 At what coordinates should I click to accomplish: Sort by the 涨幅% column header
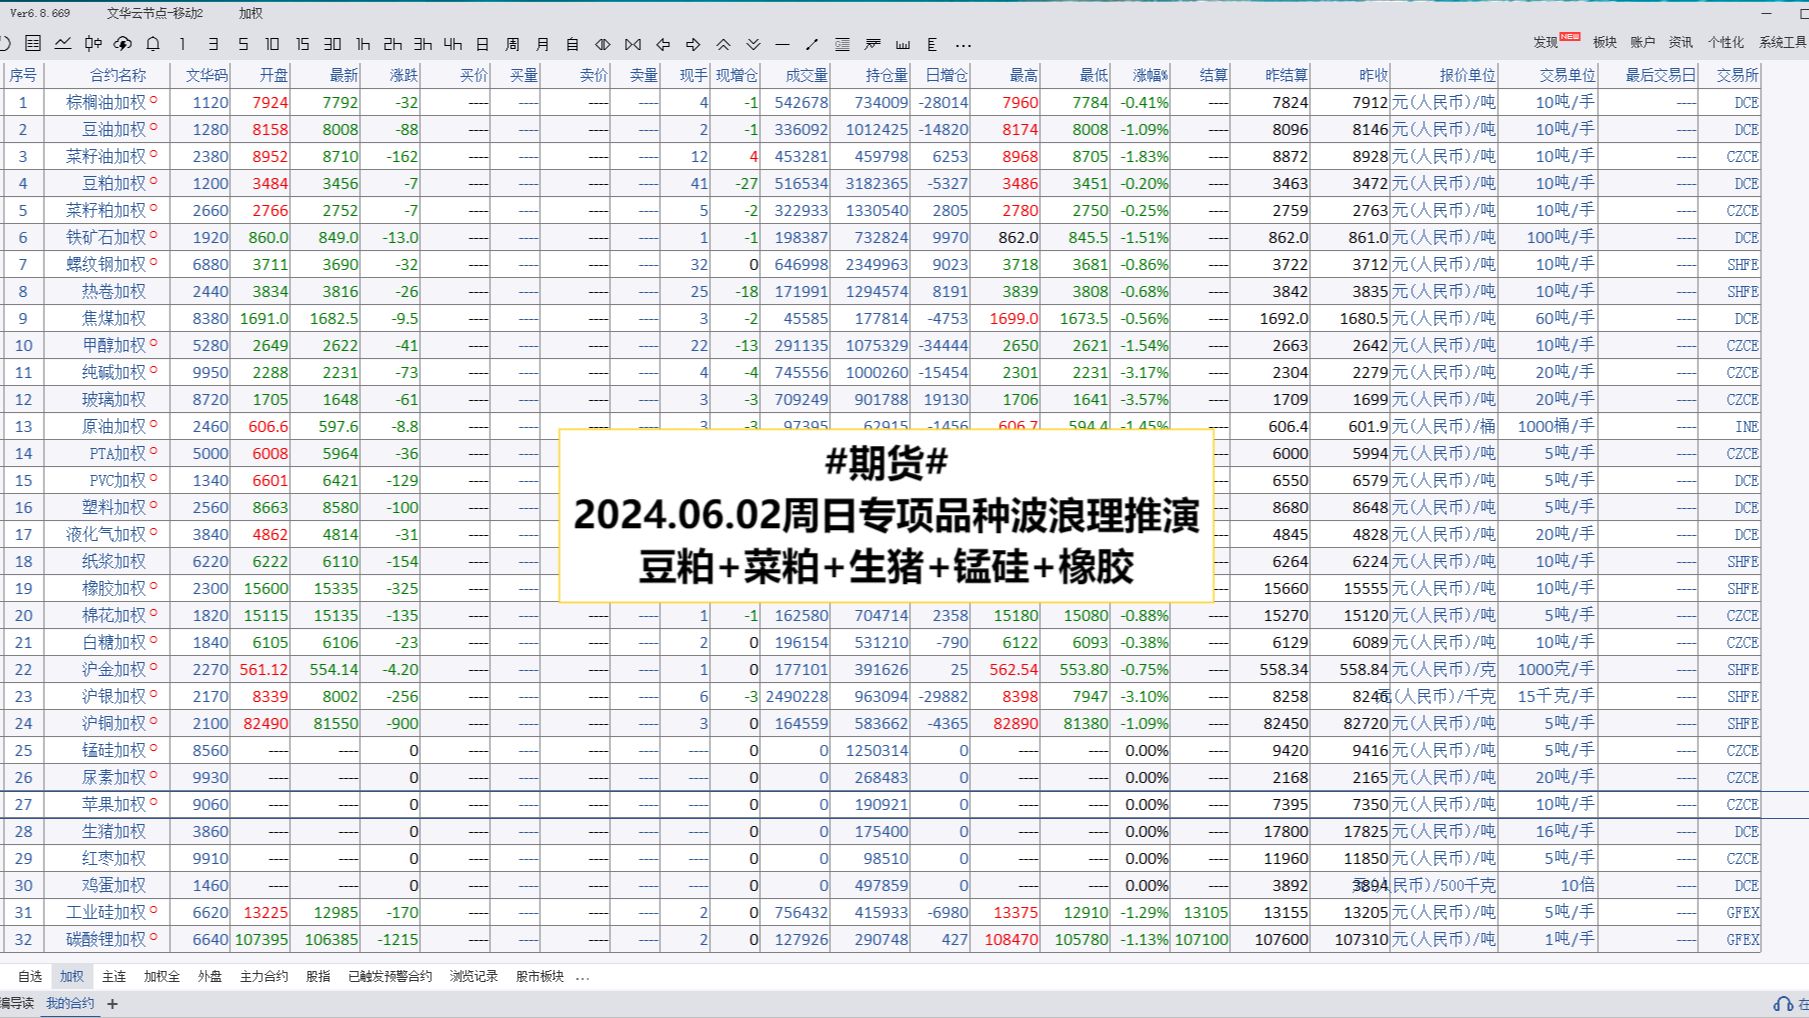tap(1150, 75)
